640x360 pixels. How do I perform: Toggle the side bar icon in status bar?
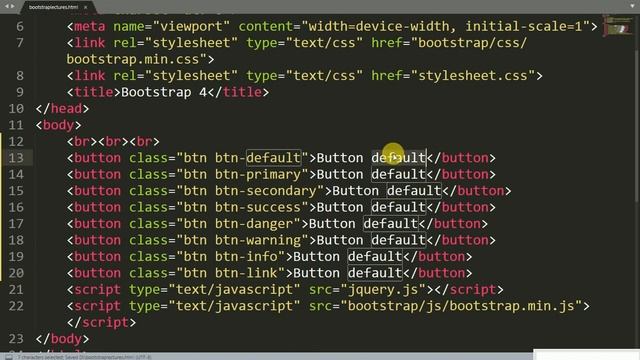click(9, 357)
